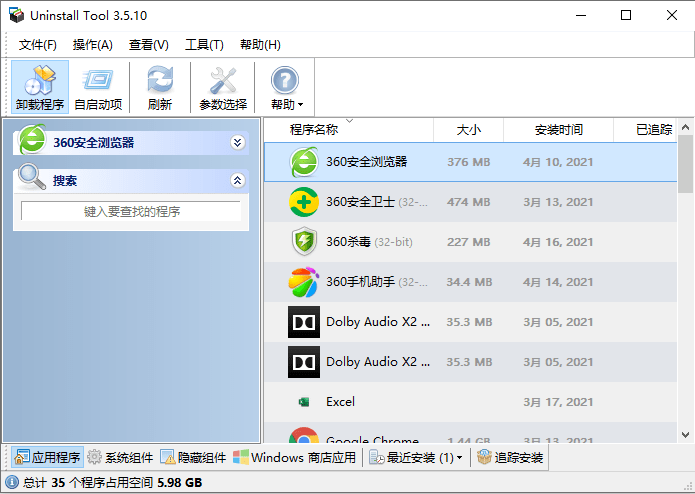Click the program search input field
Viewport: 695px width, 494px height.
click(131, 211)
